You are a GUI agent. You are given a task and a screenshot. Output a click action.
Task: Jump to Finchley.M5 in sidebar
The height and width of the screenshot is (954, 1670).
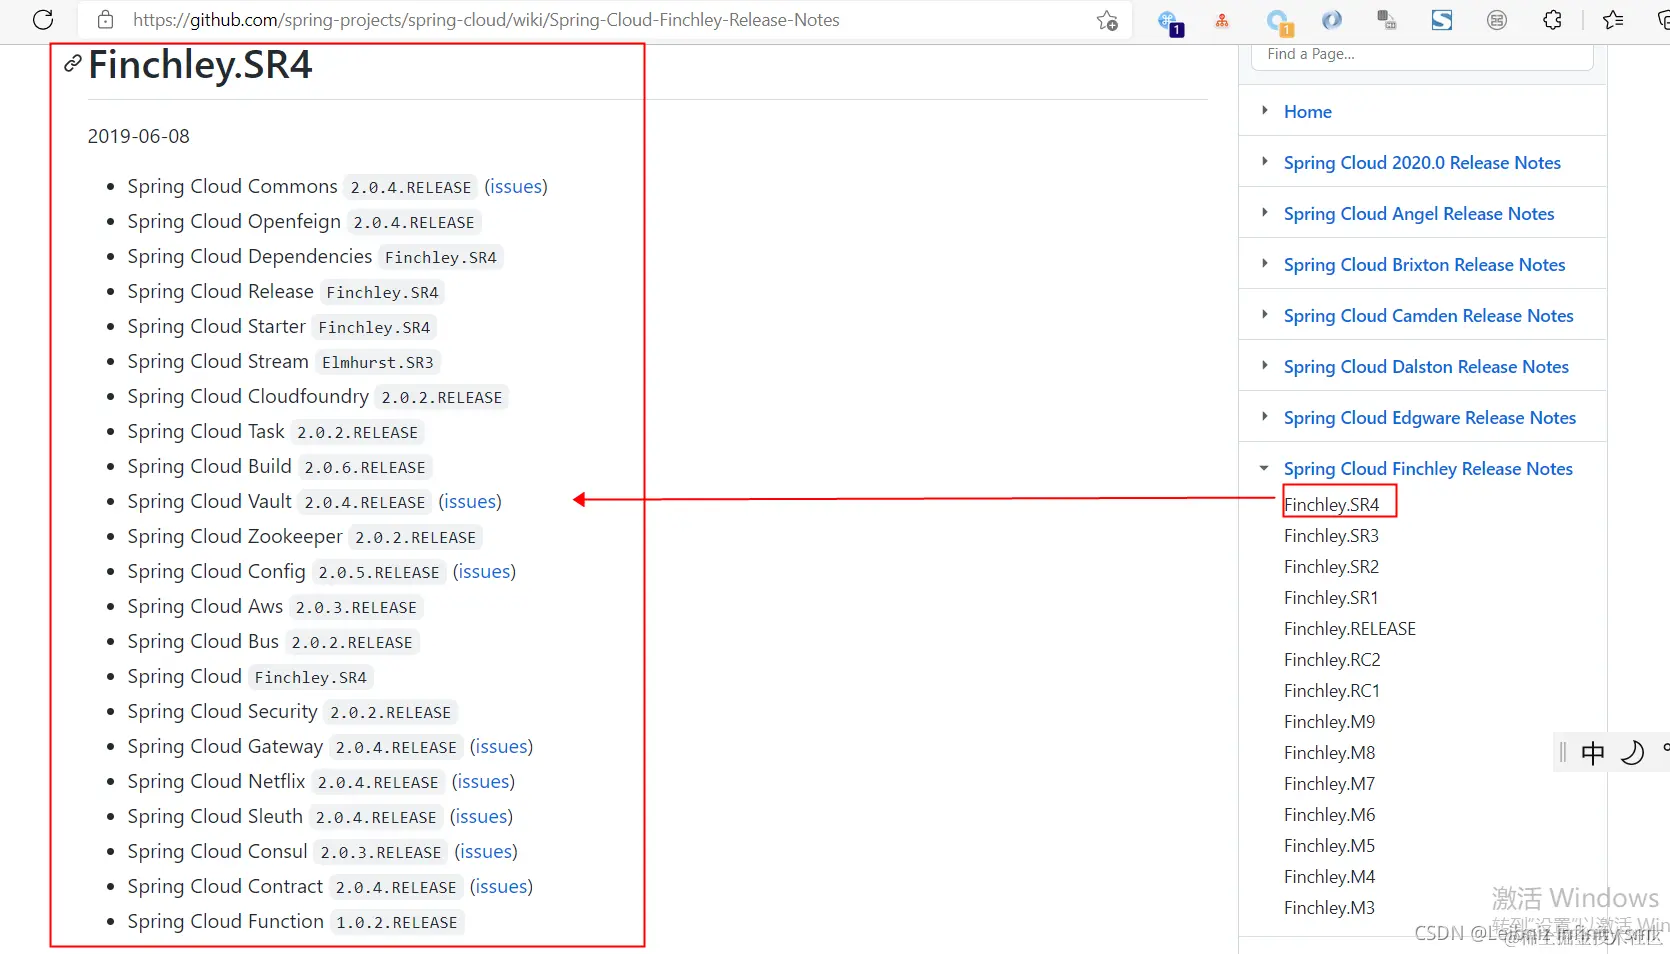point(1330,846)
